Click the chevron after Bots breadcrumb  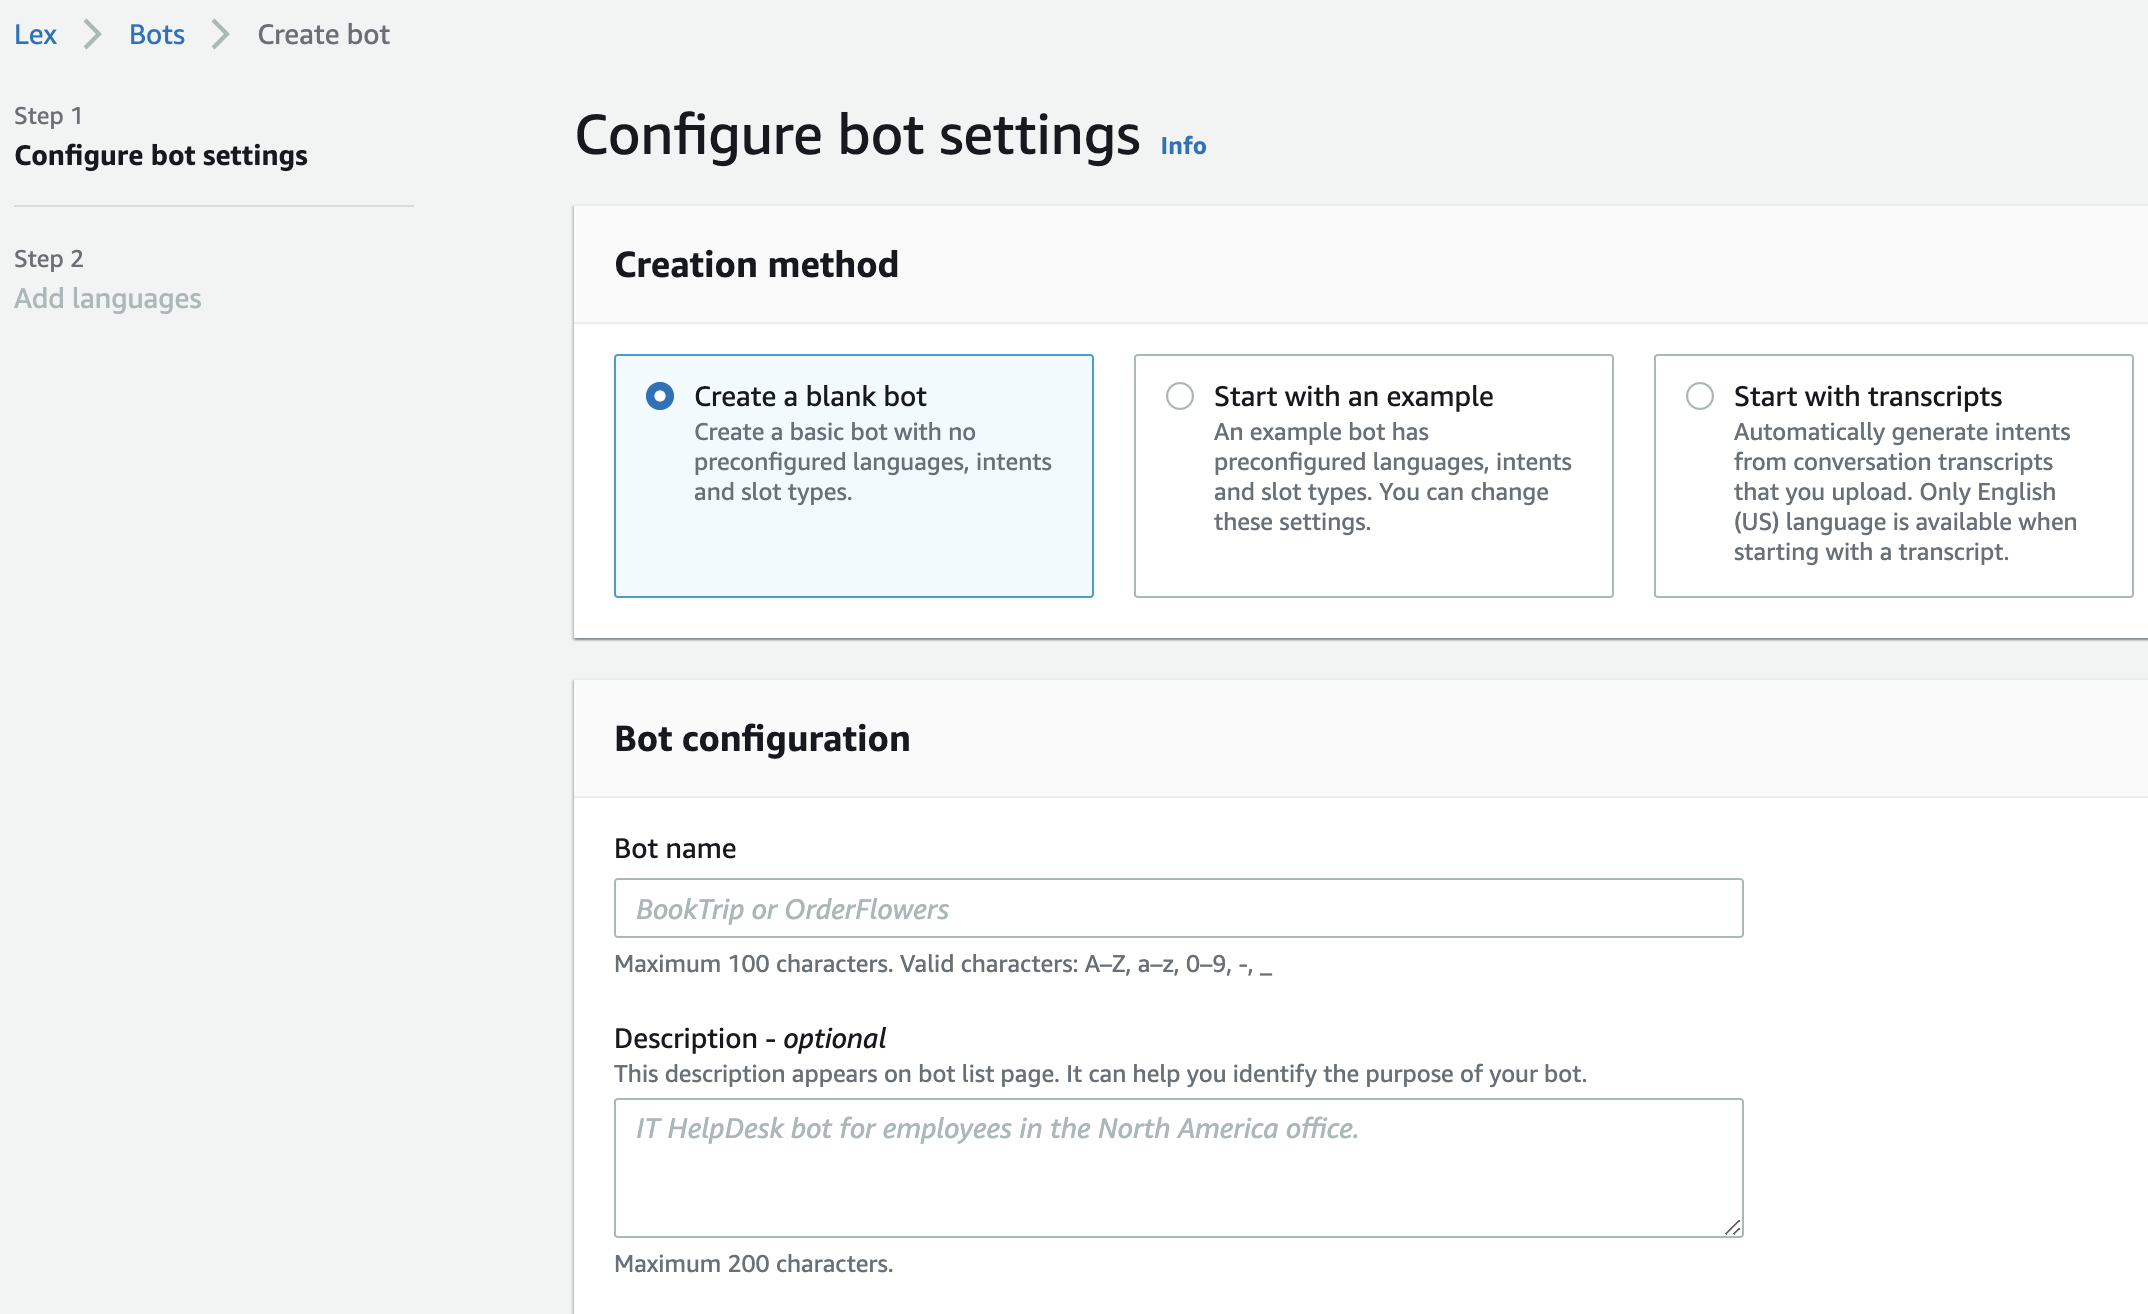[221, 35]
